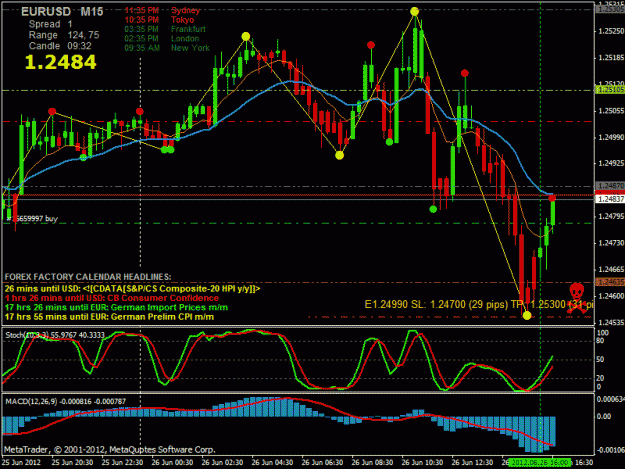Select the Spread 1 info line
The height and width of the screenshot is (469, 625).
tap(50, 24)
